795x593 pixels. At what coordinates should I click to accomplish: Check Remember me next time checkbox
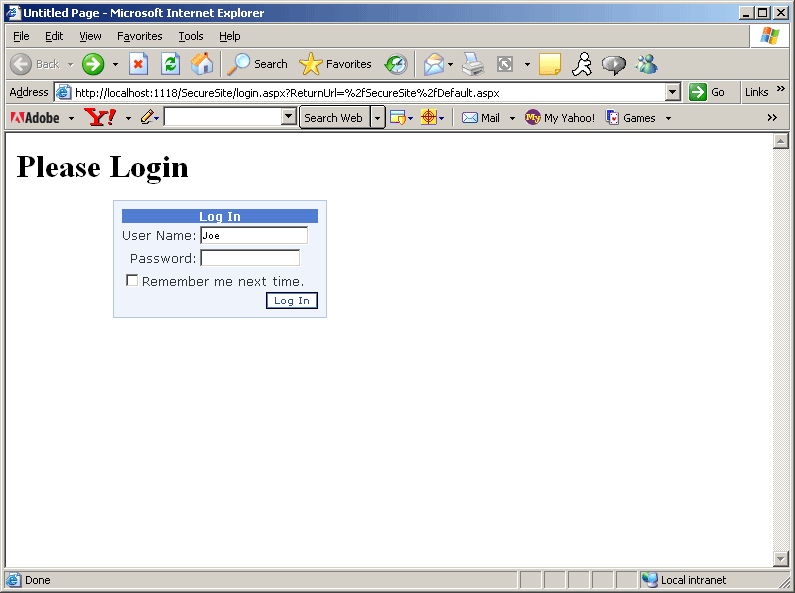tap(132, 280)
